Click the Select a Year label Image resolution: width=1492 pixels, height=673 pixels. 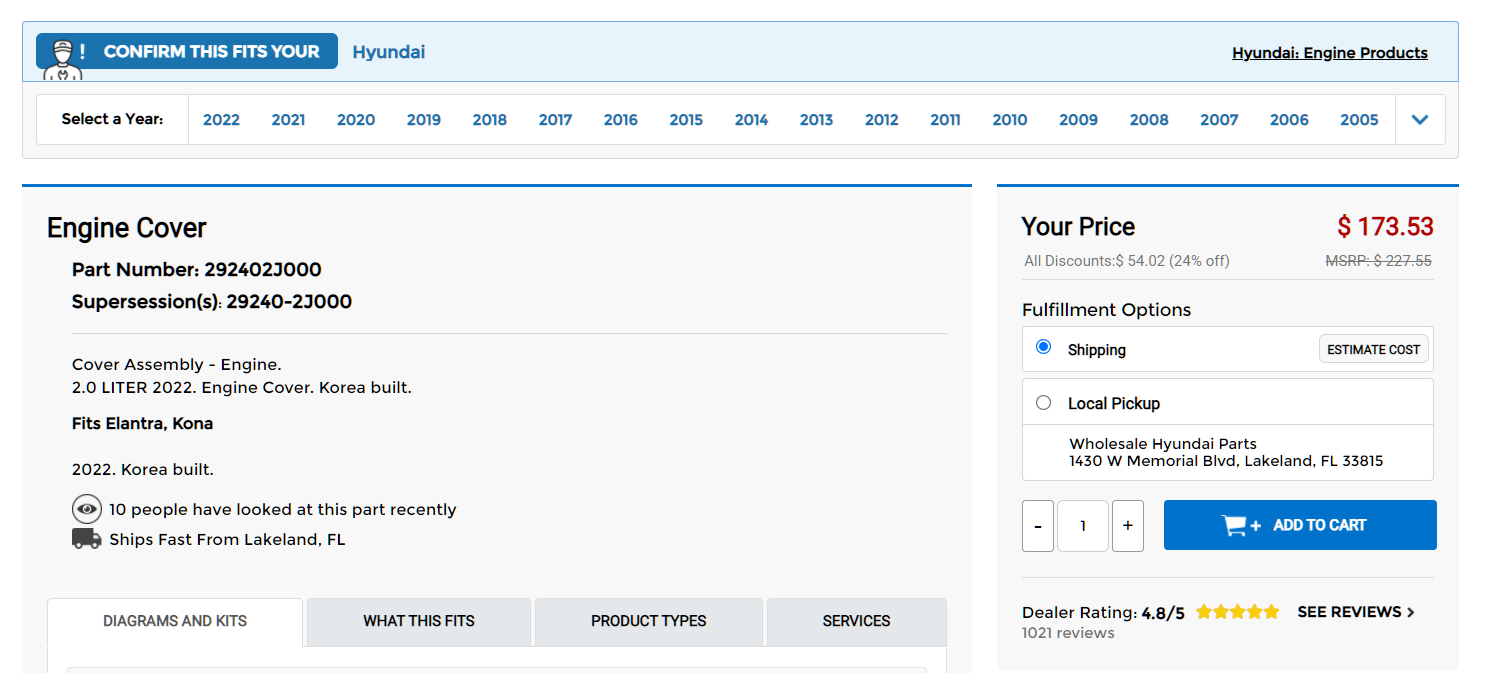click(112, 119)
